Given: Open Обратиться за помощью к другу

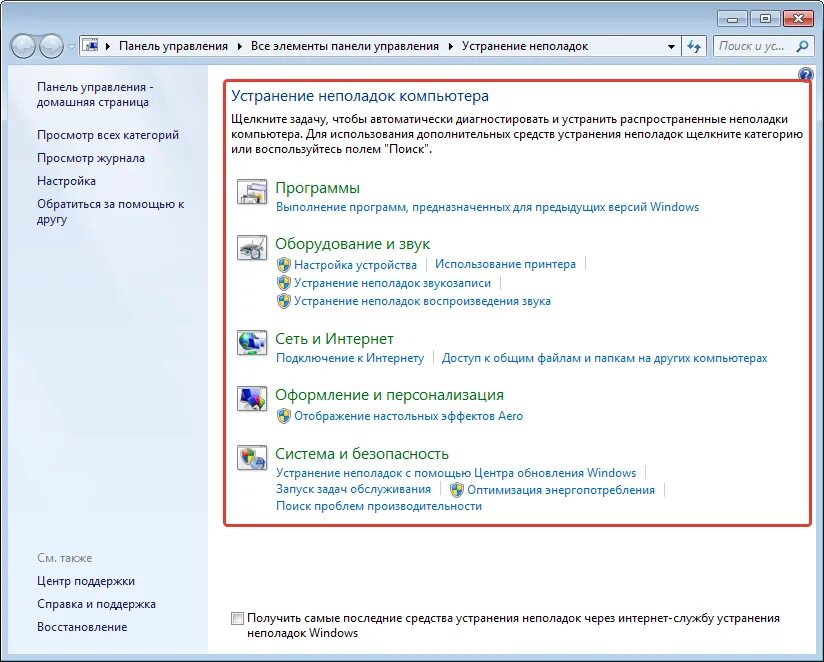Looking at the screenshot, I should click(110, 211).
